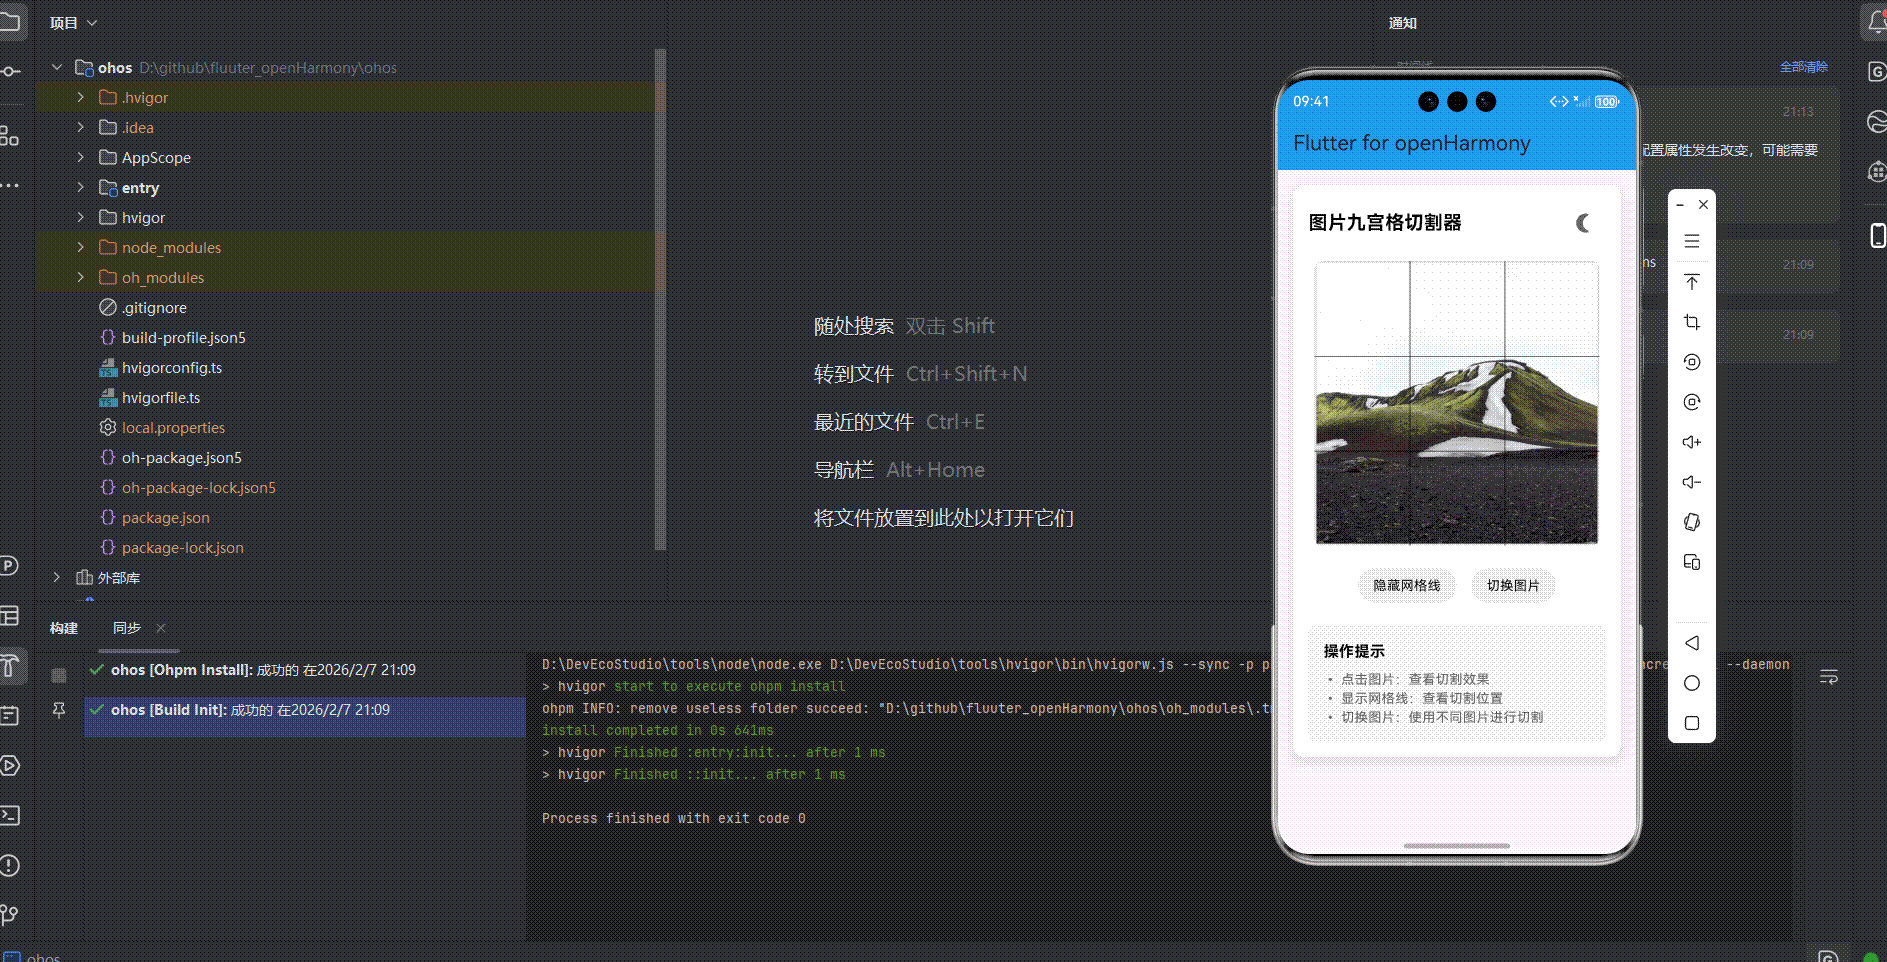
Task: Click the pin icon in the build panel
Action: click(x=59, y=710)
